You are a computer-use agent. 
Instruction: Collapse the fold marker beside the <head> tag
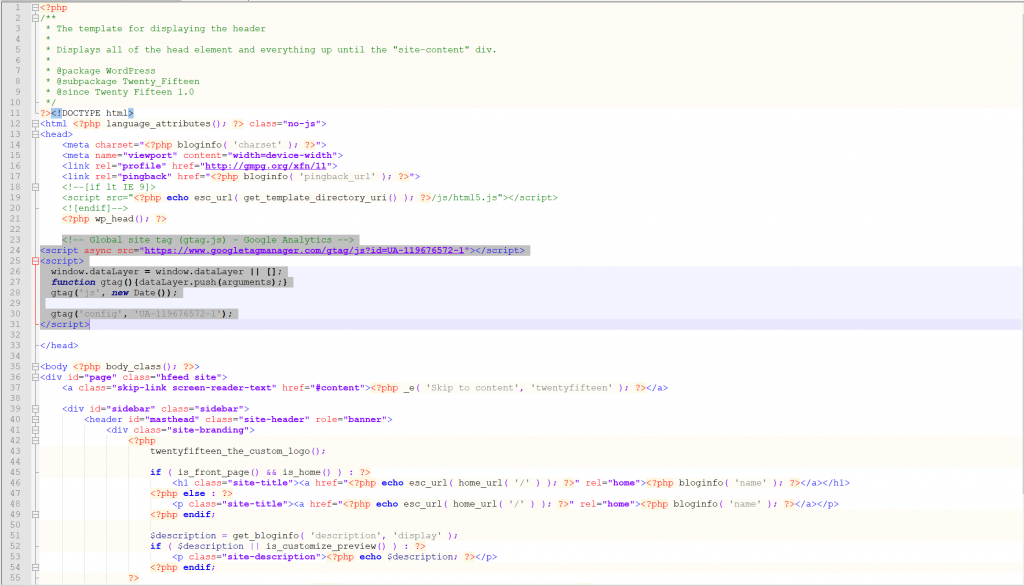pos(36,134)
